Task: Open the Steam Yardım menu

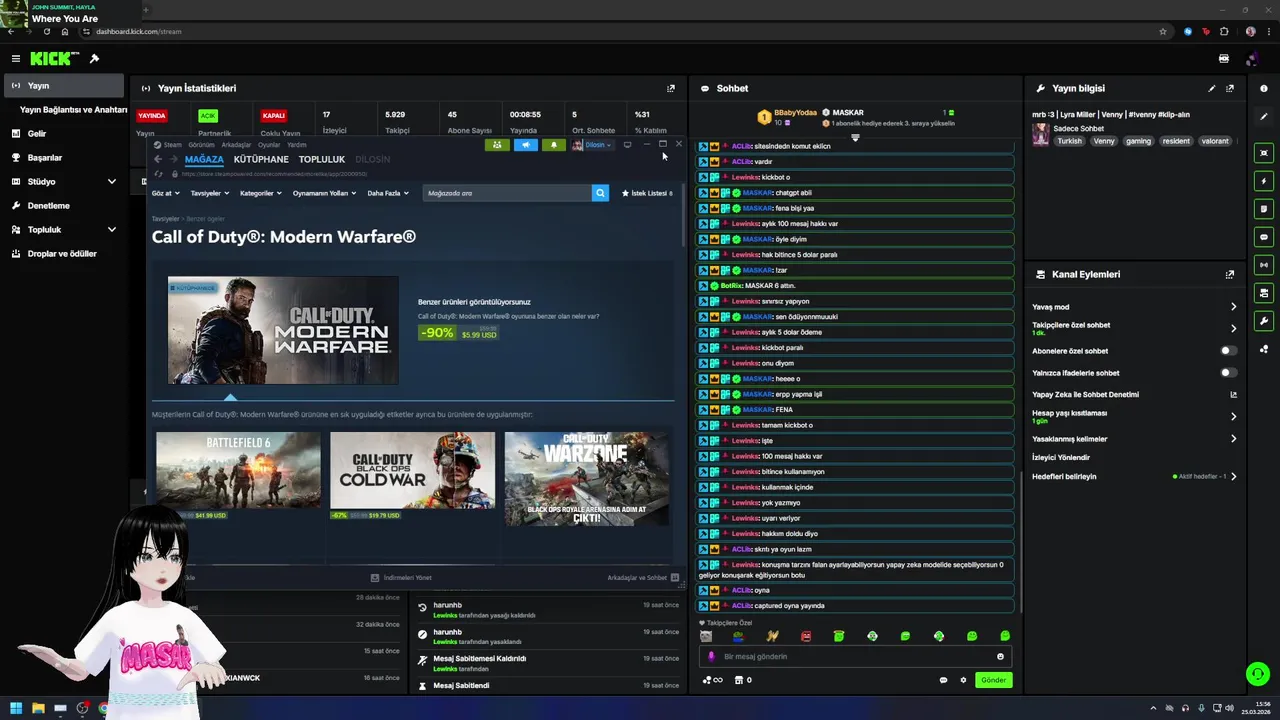Action: (297, 145)
